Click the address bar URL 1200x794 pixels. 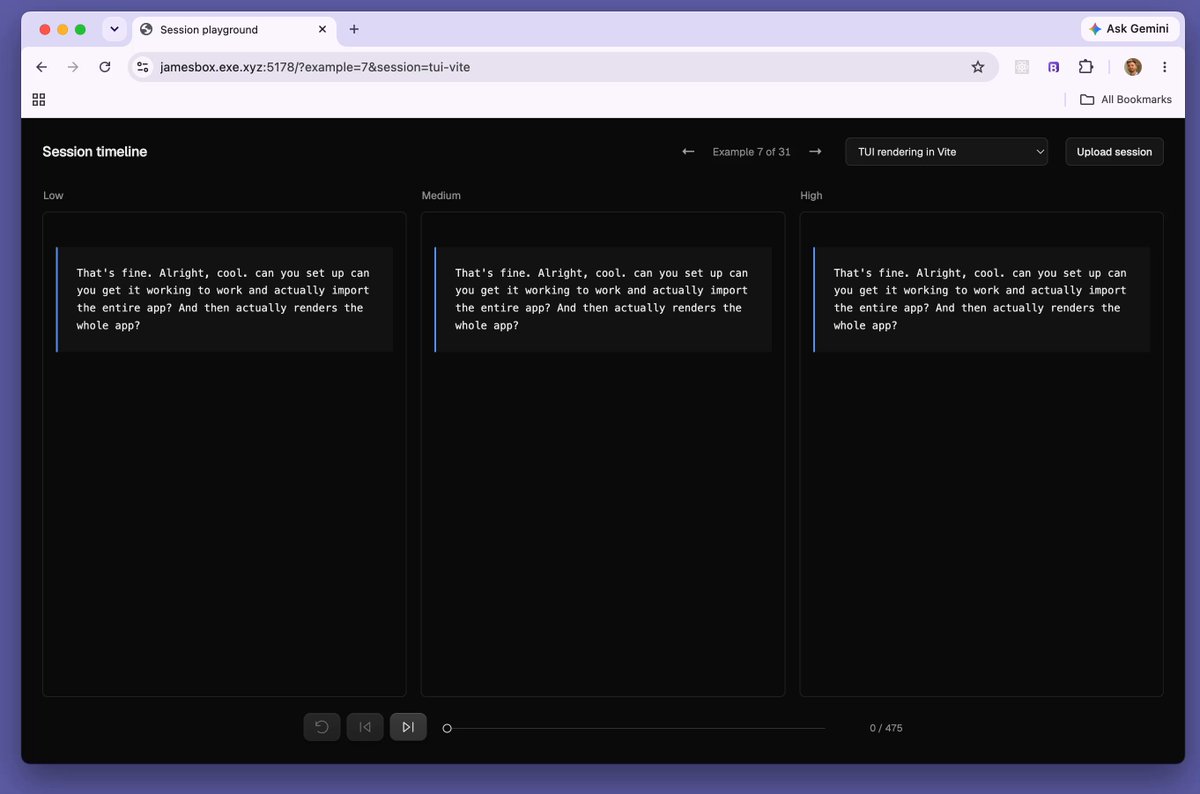coord(315,67)
